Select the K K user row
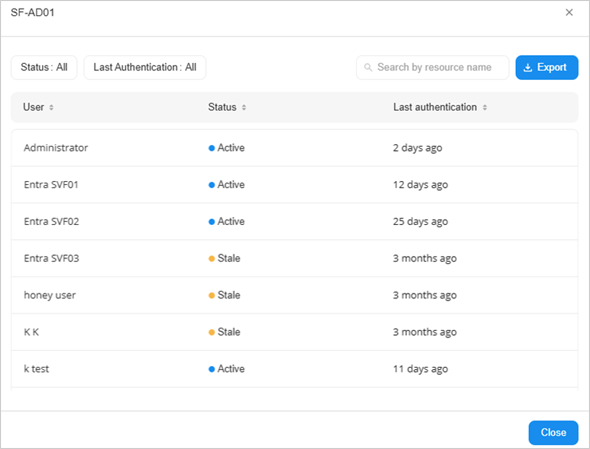Image resolution: width=590 pixels, height=449 pixels. (x=295, y=332)
